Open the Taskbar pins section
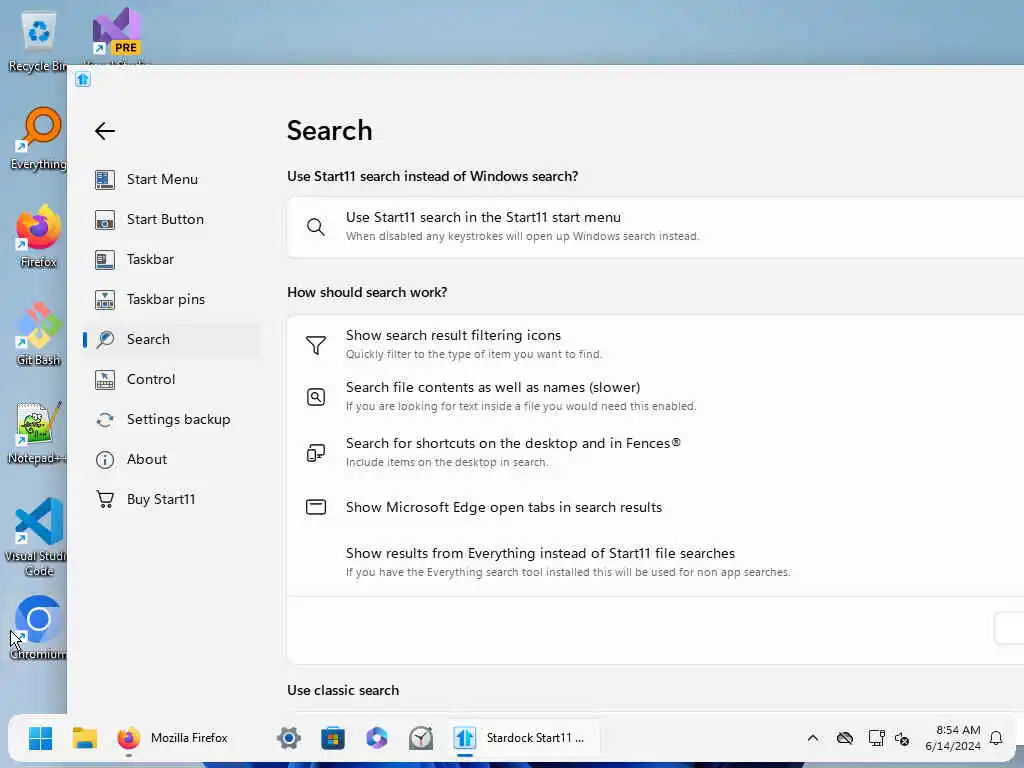 coord(172,299)
